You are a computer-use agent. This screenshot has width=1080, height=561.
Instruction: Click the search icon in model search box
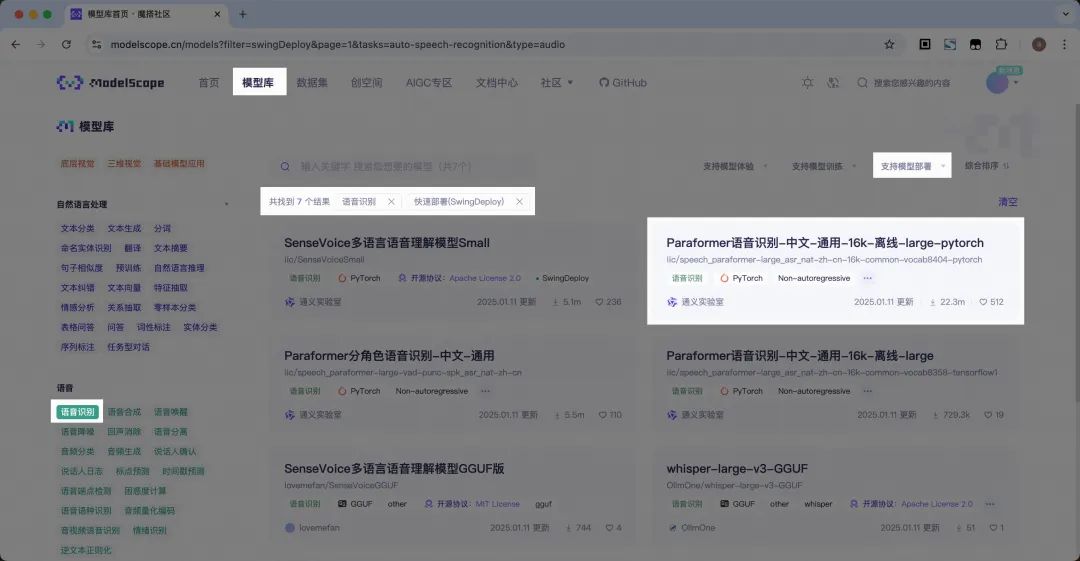[285, 167]
